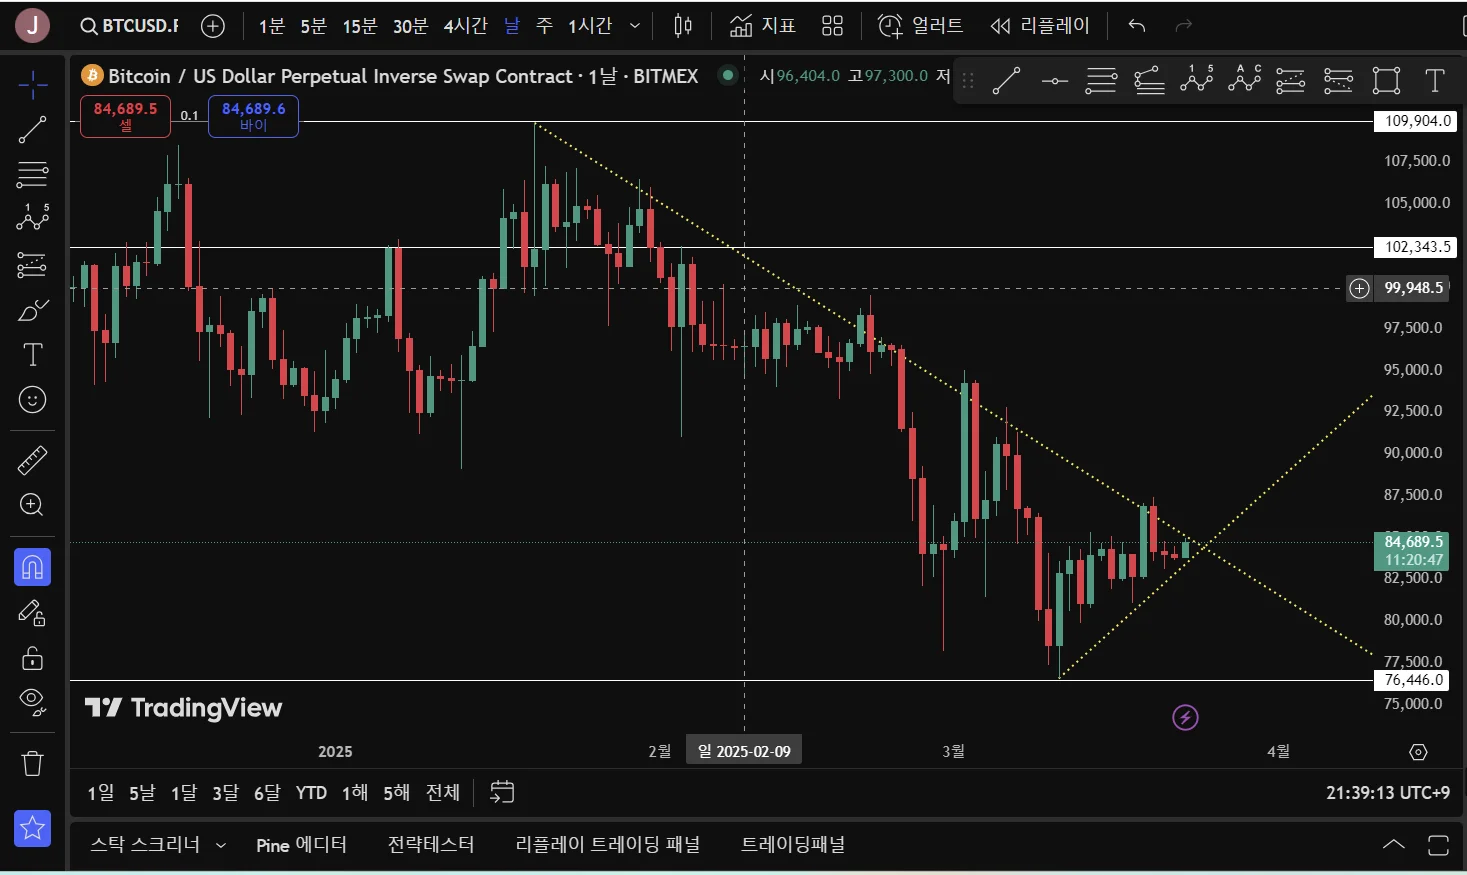
Task: Open the ruler measure tool
Action: (32, 461)
